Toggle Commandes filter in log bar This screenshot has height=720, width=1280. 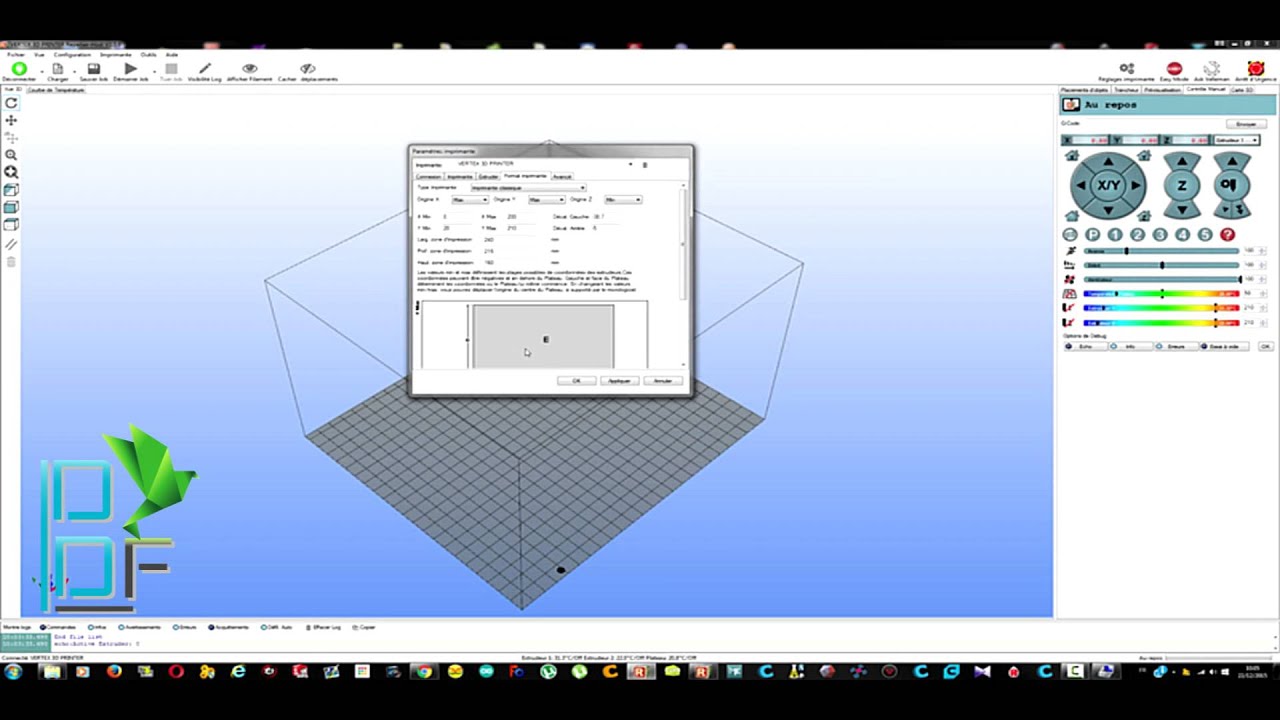pos(58,627)
